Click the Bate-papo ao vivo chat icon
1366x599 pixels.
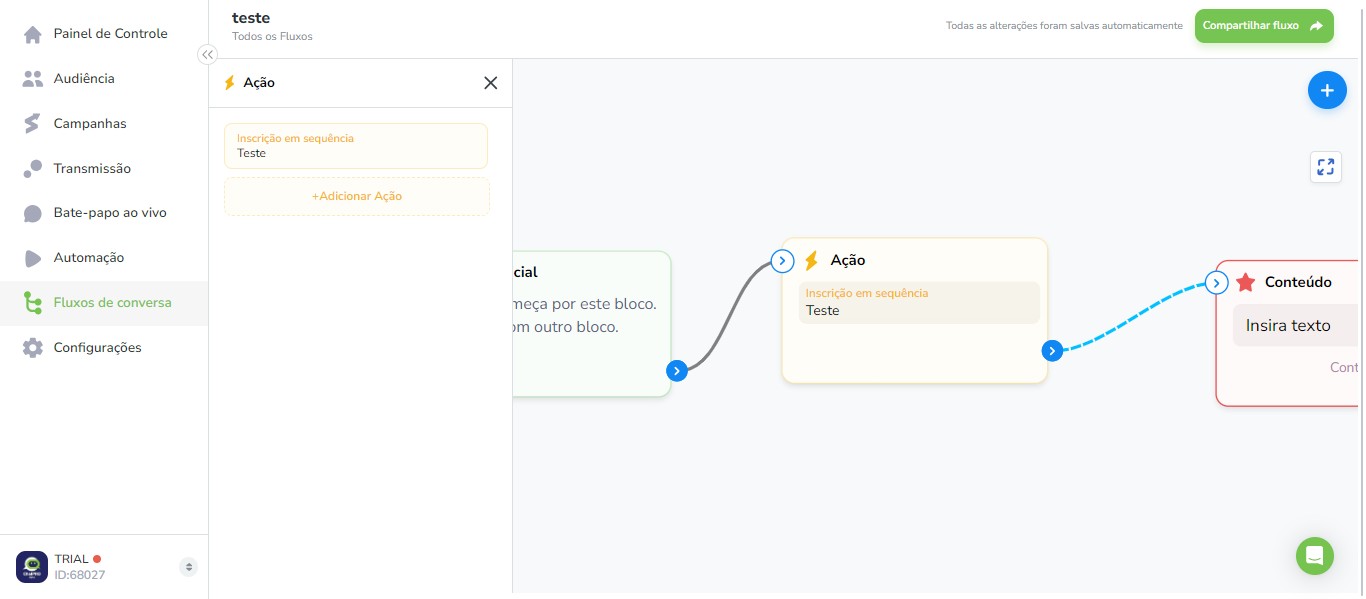coord(33,213)
